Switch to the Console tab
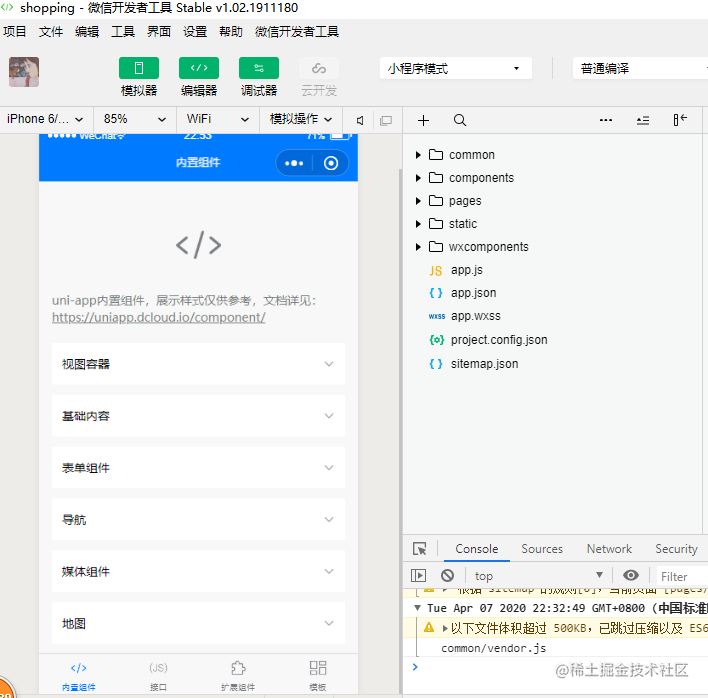708x698 pixels. click(x=476, y=549)
